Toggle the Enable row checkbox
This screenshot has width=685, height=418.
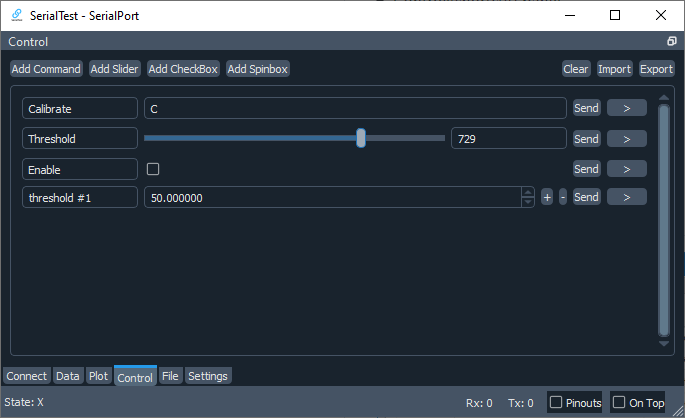(153, 169)
